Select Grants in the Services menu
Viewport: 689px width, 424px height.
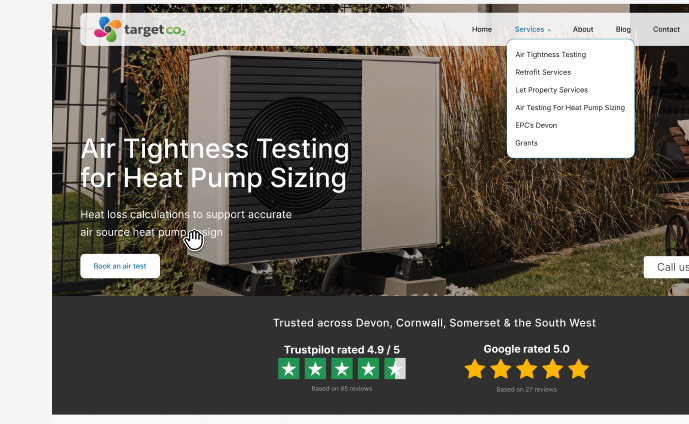pos(526,143)
